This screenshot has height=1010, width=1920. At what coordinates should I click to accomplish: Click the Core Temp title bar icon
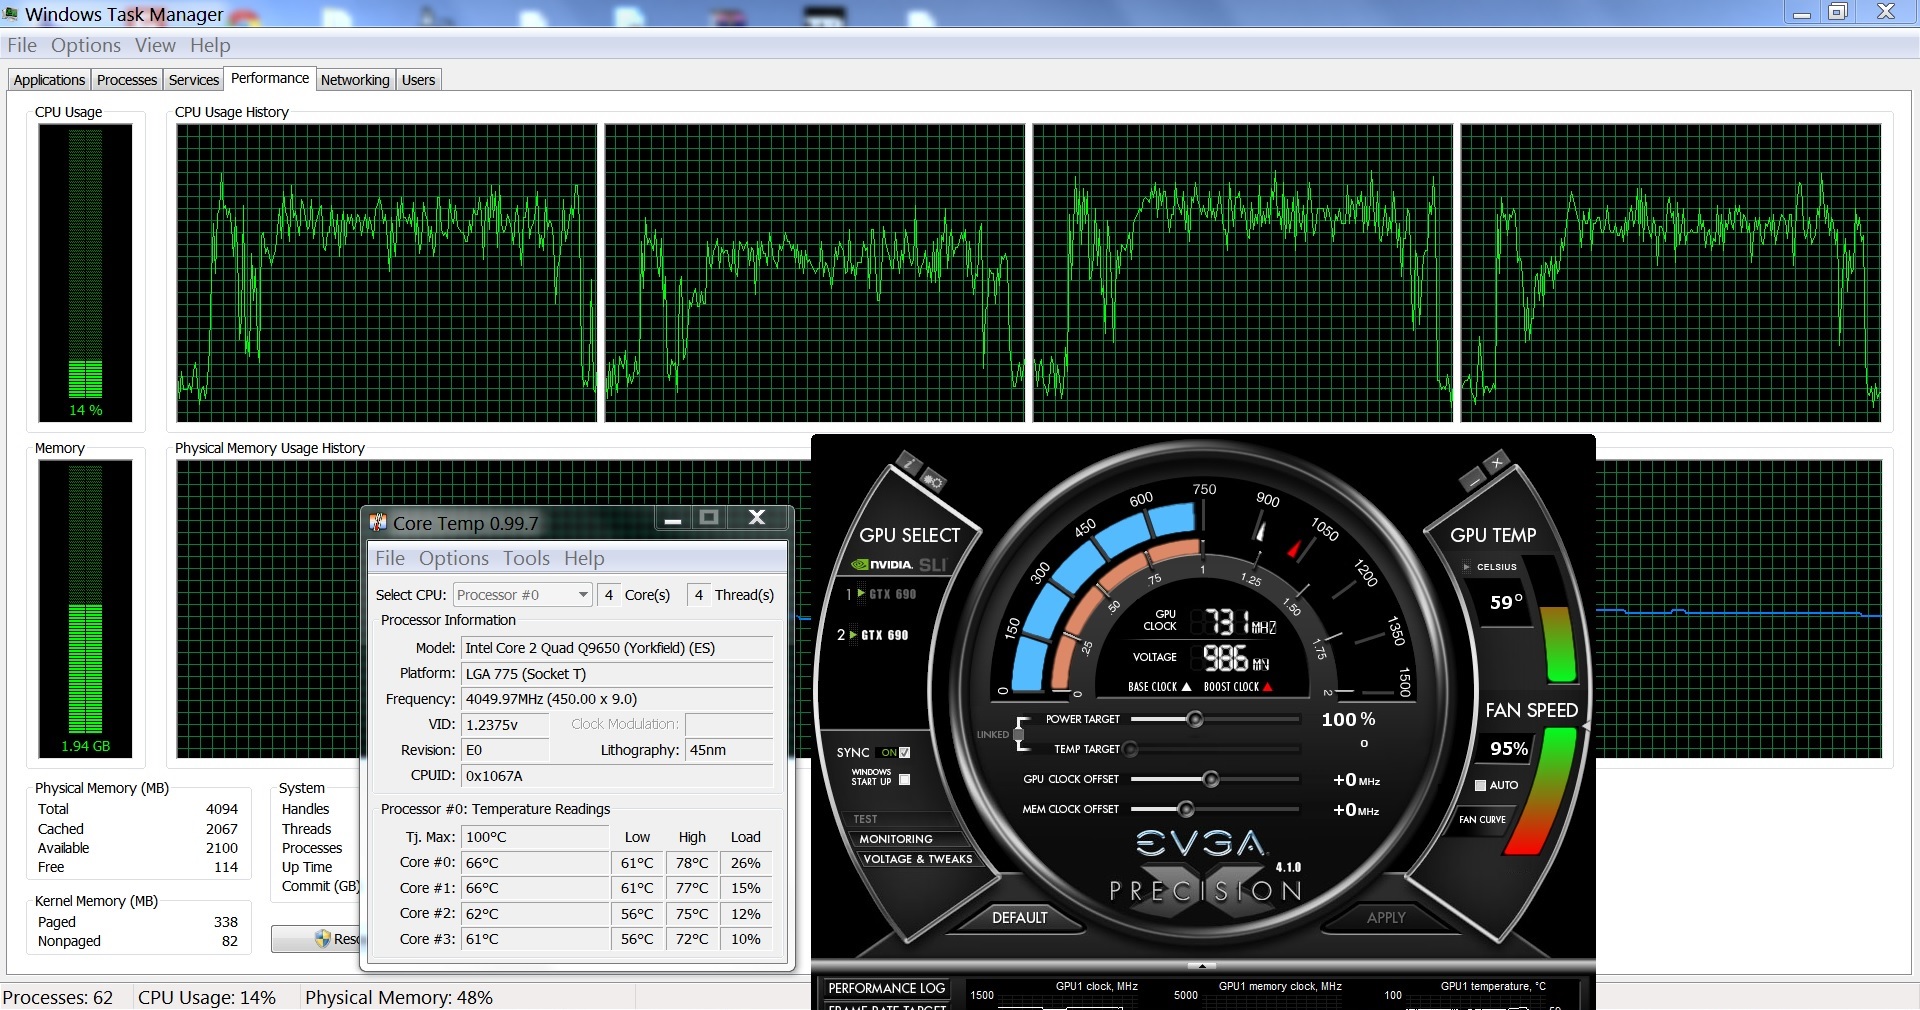[x=378, y=522]
